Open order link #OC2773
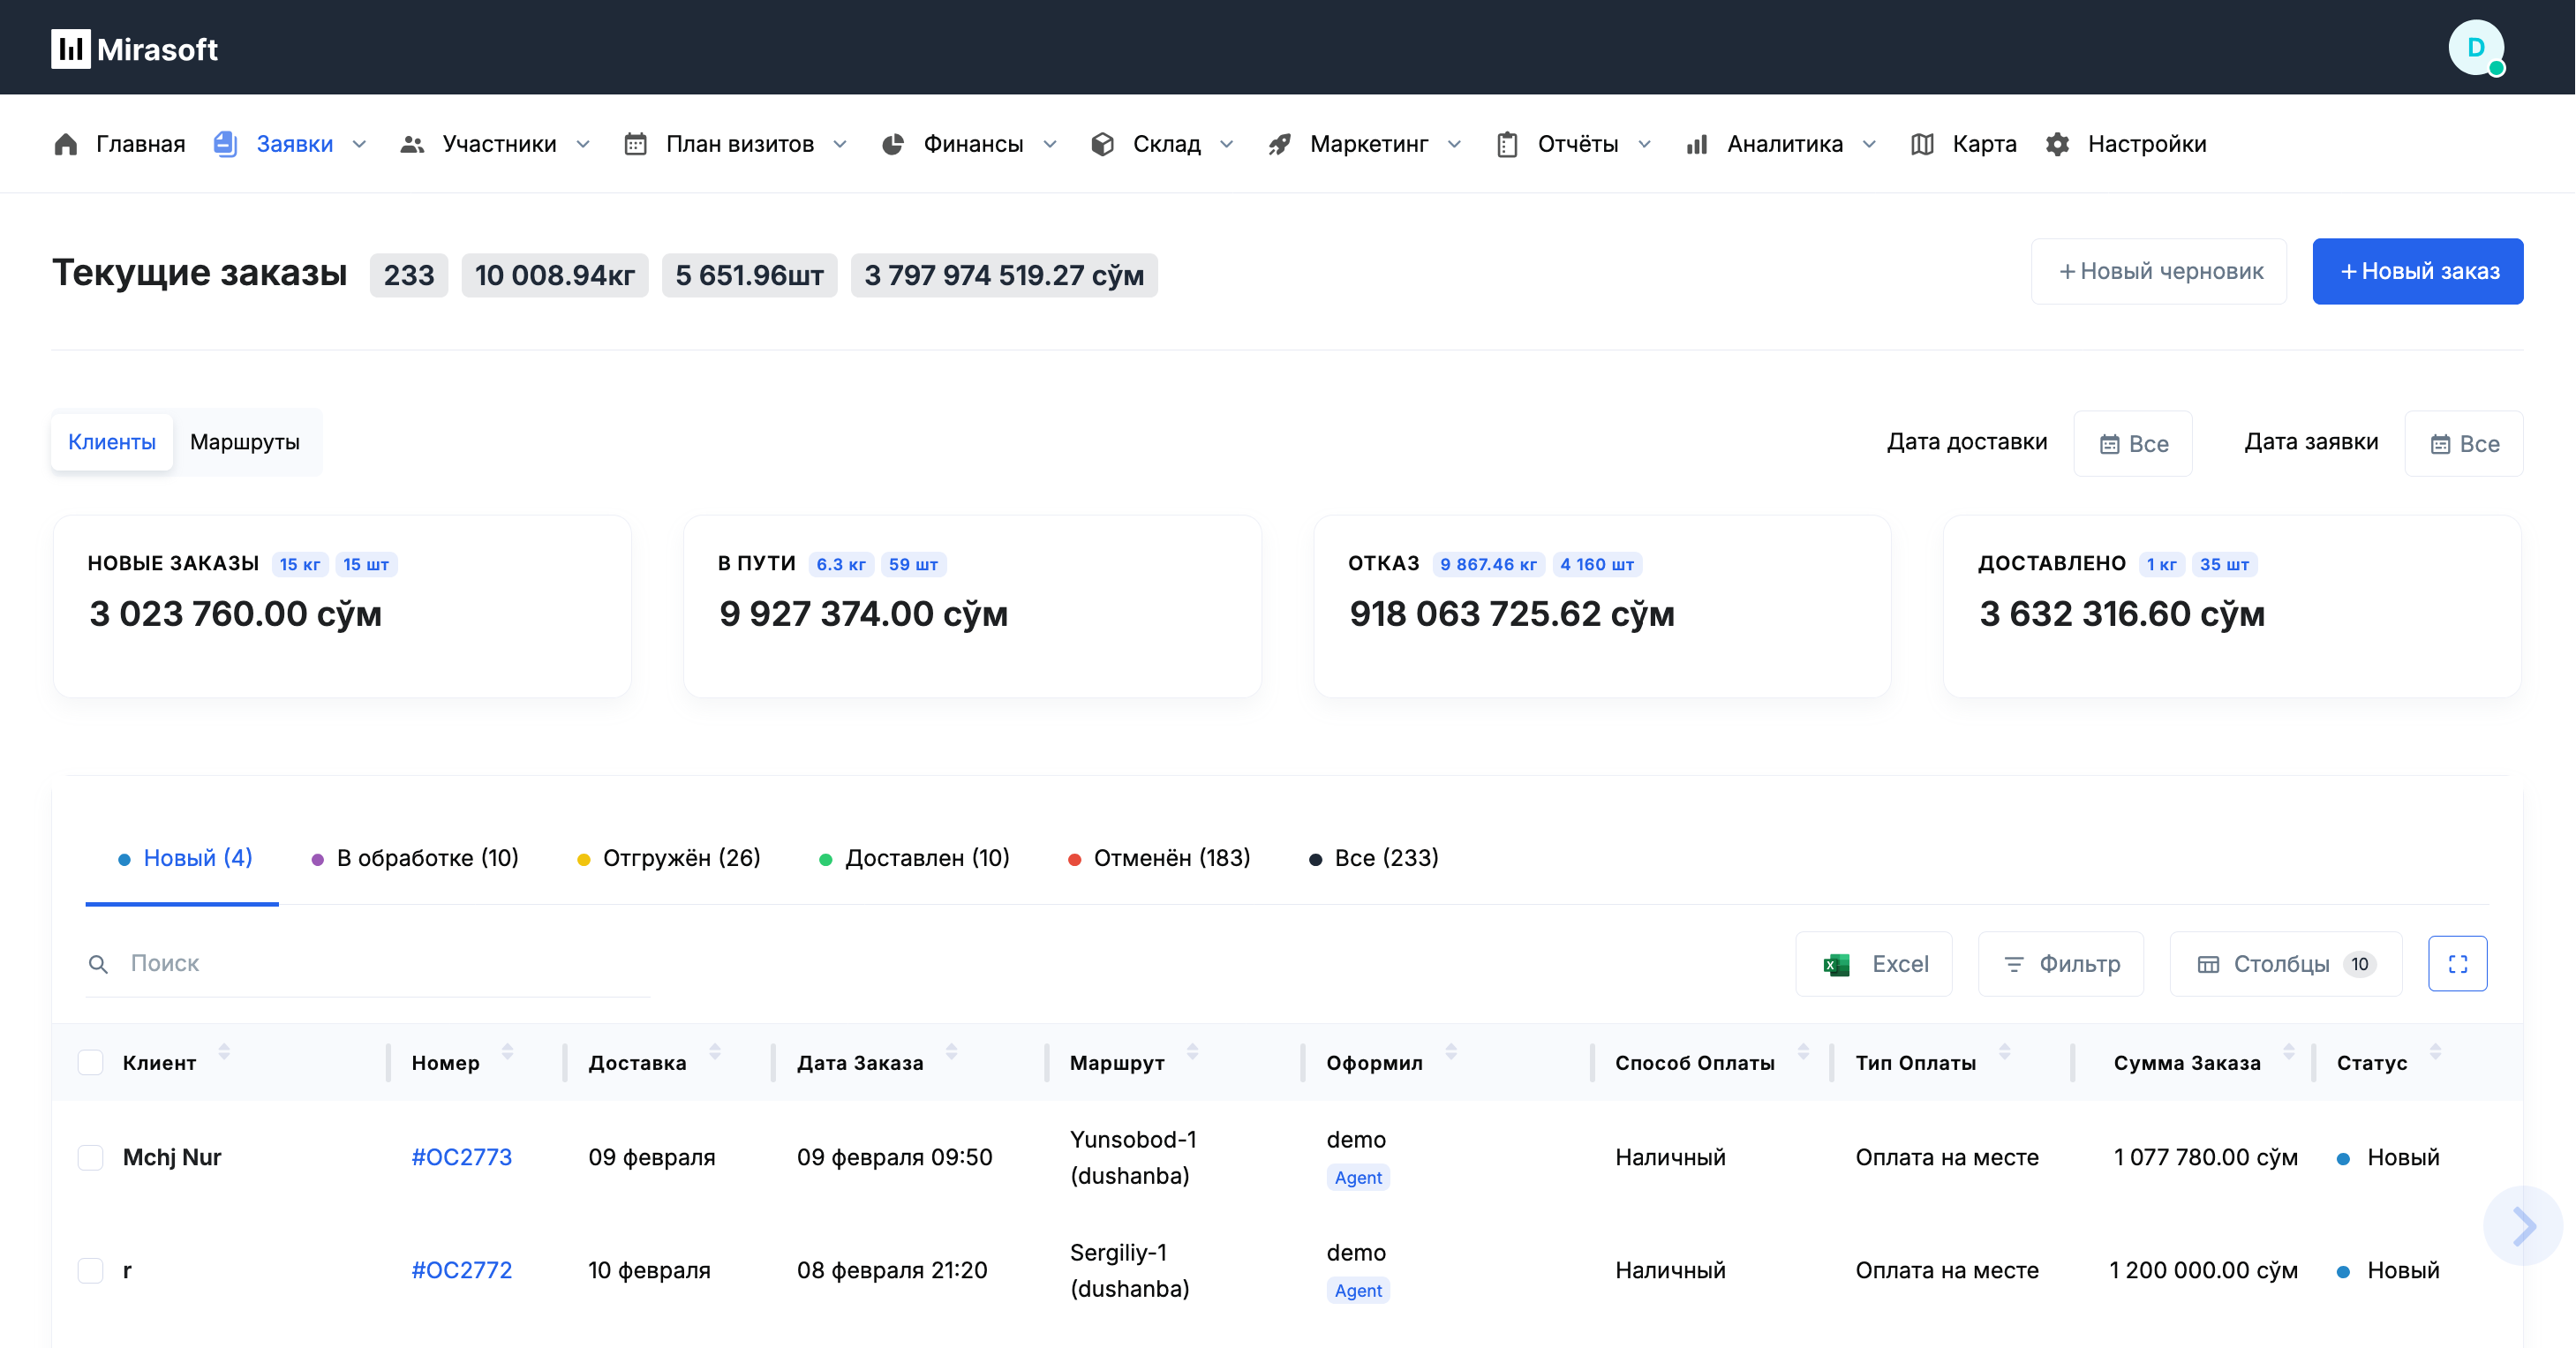 (461, 1157)
